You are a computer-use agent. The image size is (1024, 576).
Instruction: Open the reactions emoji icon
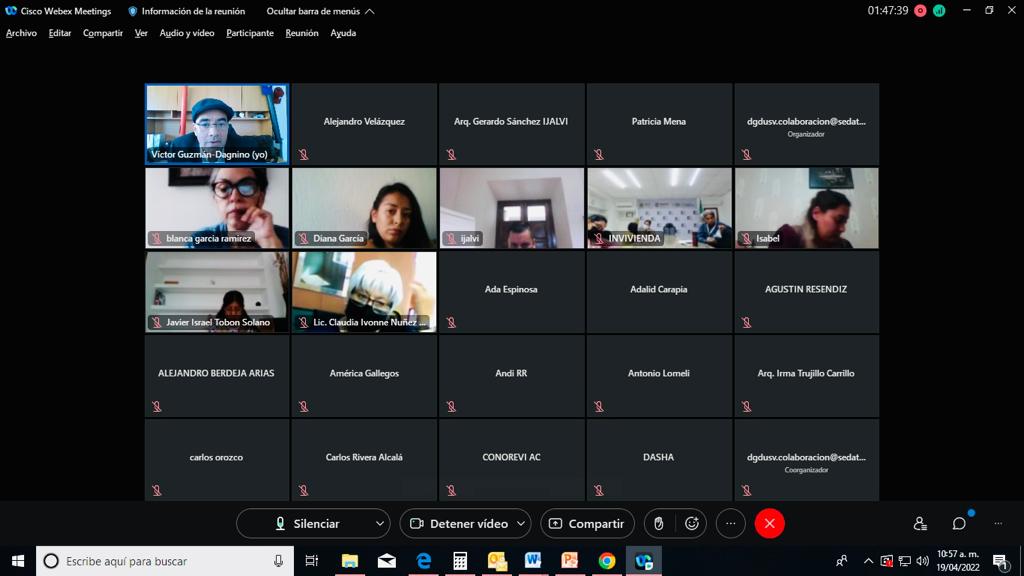(692, 524)
